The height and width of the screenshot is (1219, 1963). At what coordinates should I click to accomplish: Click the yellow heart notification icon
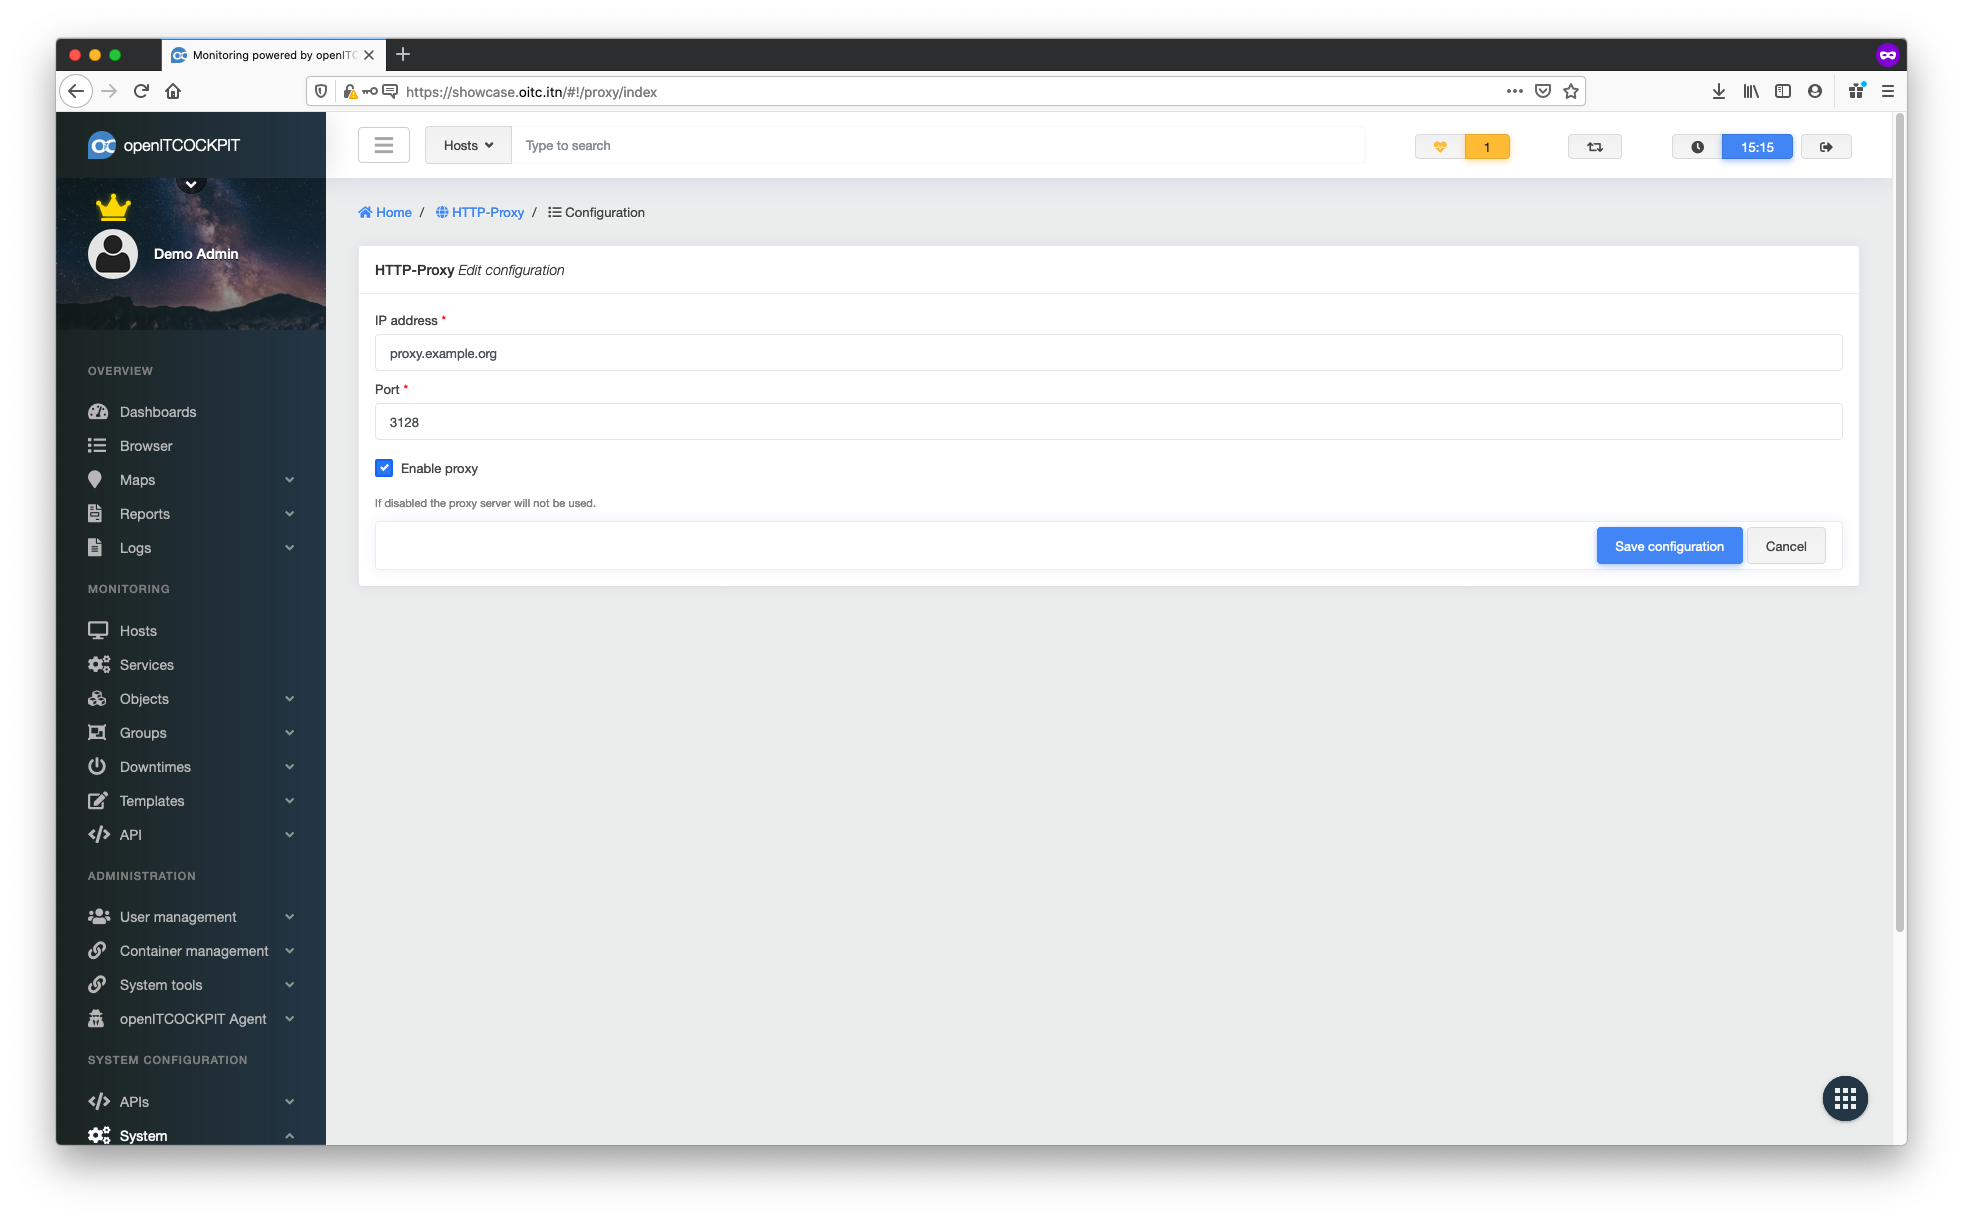(1440, 147)
